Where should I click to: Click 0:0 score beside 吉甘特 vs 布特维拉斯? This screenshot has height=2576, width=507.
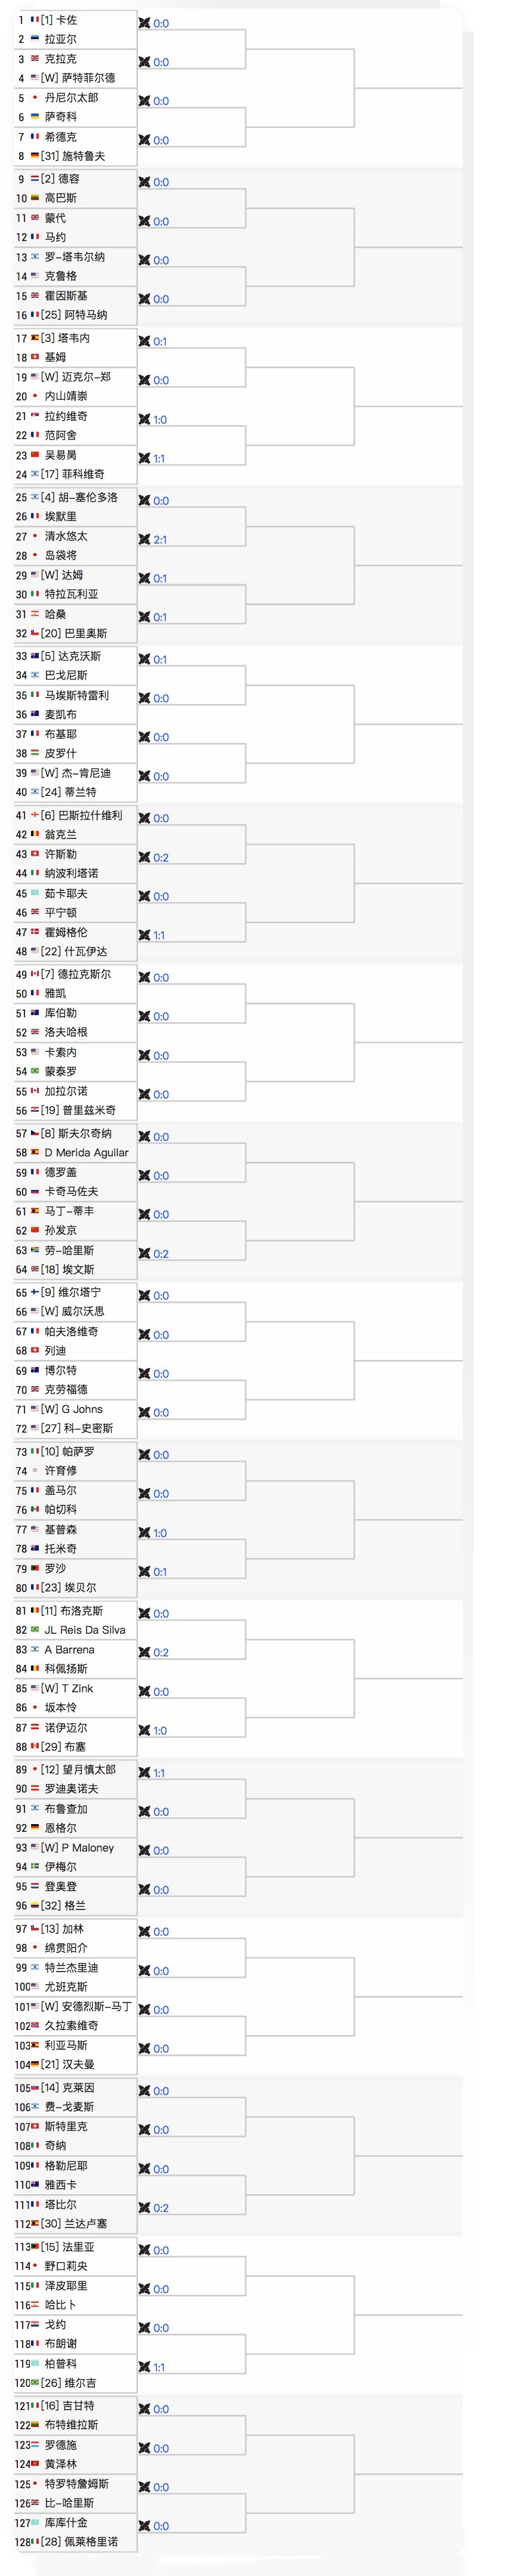pos(161,2409)
